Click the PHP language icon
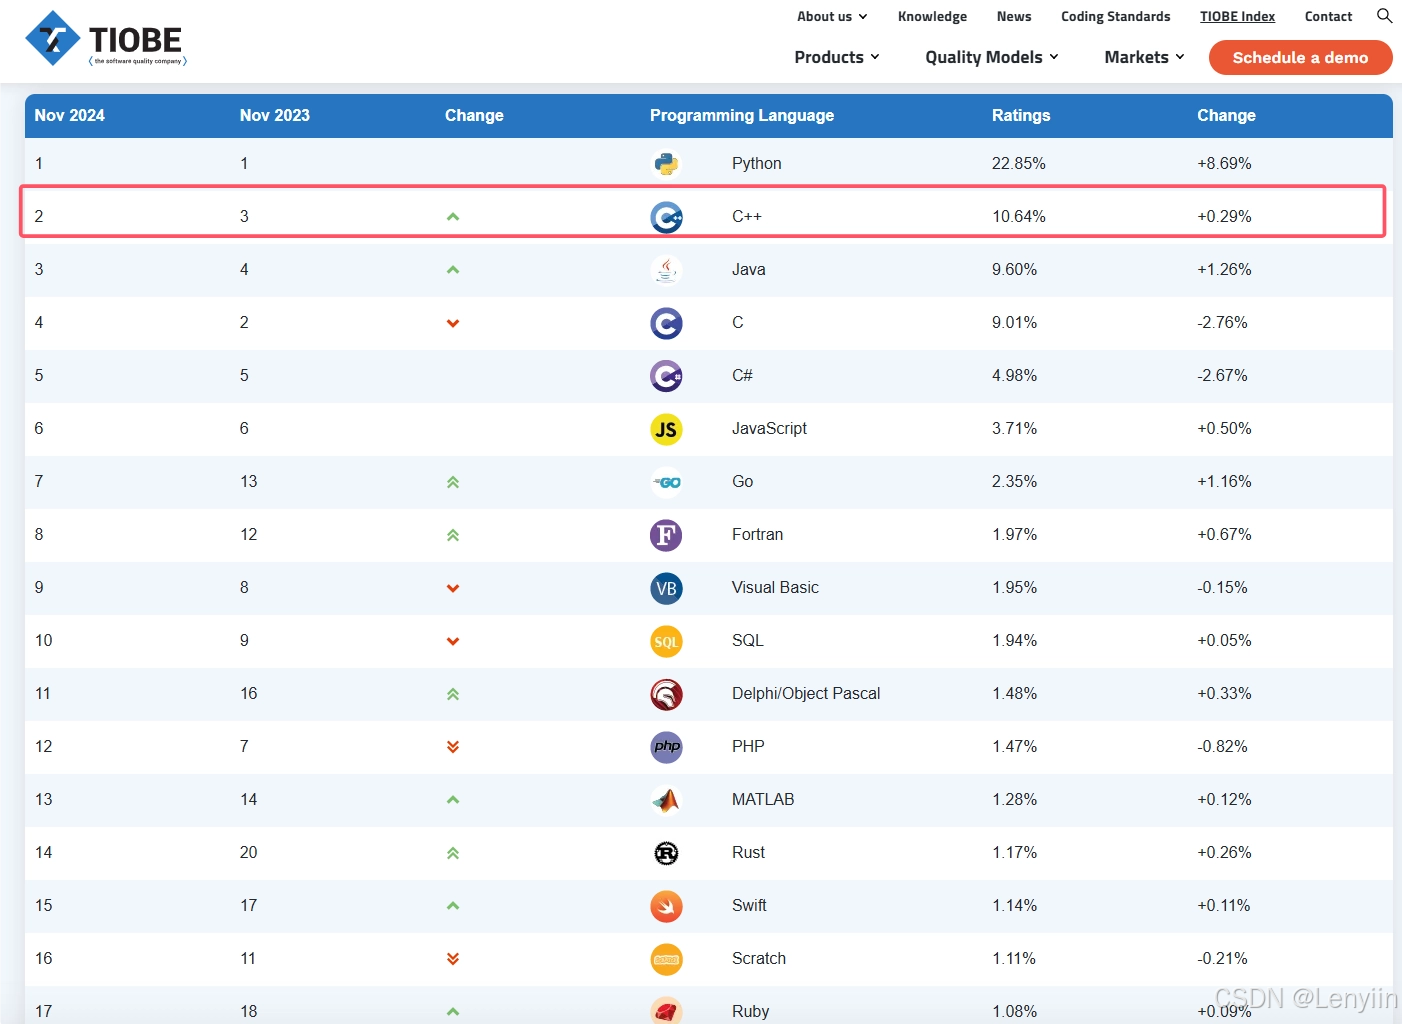 pyautogui.click(x=666, y=747)
